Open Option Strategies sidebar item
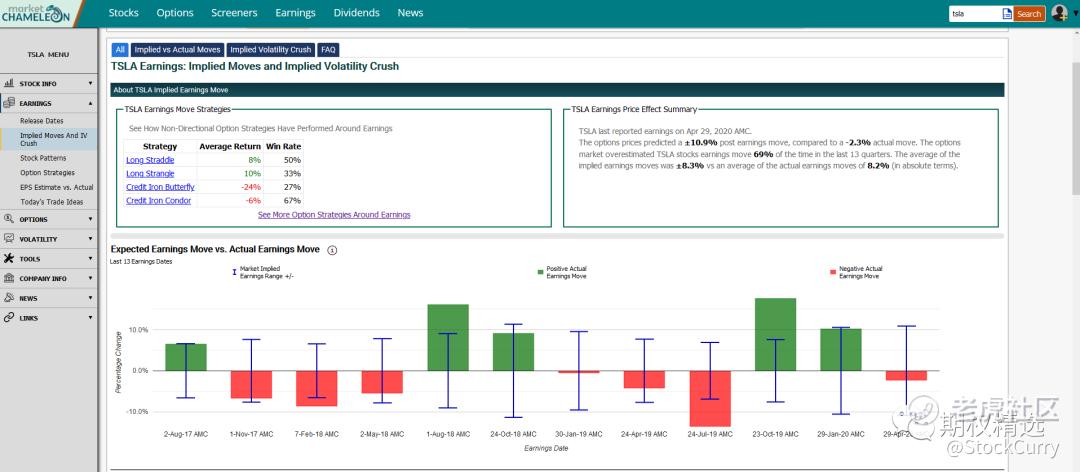Screen dimensions: 1080x472 [x=47, y=173]
